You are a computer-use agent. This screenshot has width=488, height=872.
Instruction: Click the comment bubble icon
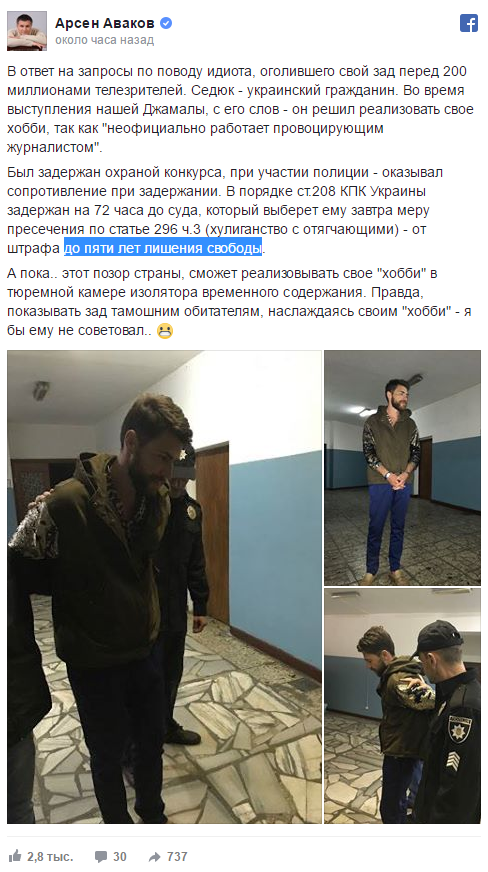click(101, 856)
